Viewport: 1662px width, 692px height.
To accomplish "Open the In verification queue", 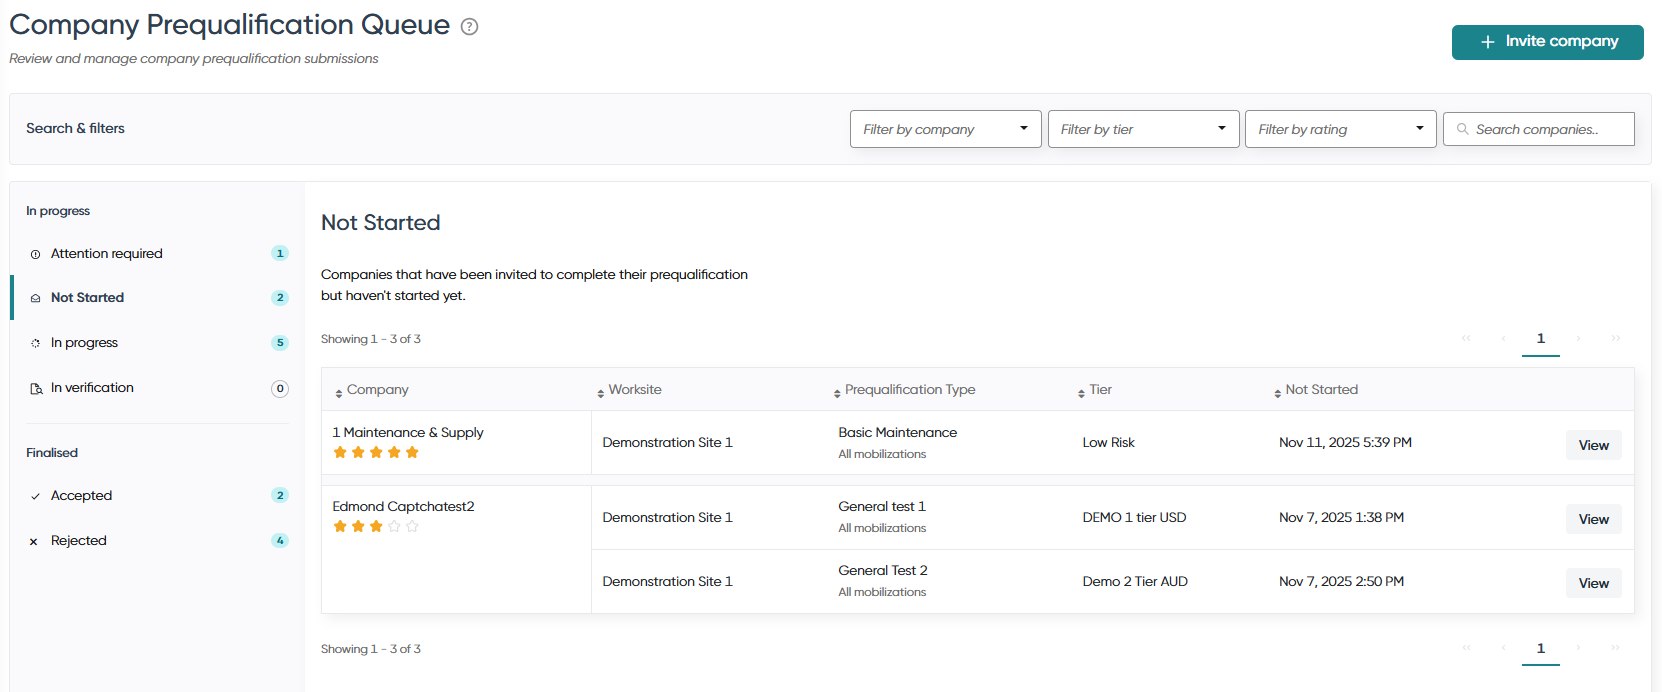I will [158, 388].
